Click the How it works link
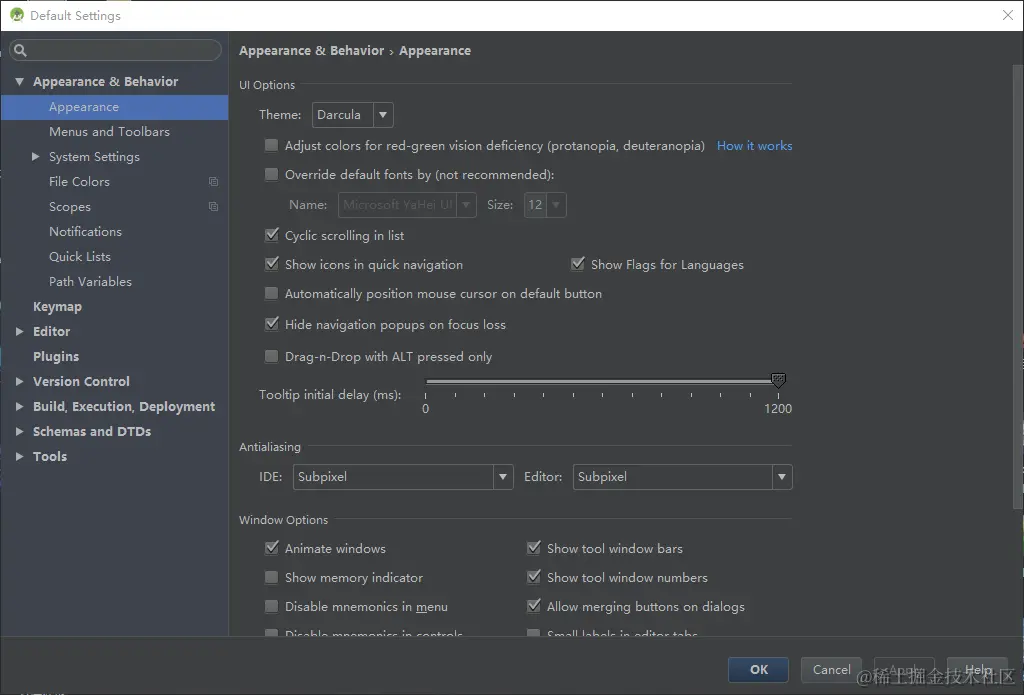The height and width of the screenshot is (695, 1024). [x=754, y=146]
